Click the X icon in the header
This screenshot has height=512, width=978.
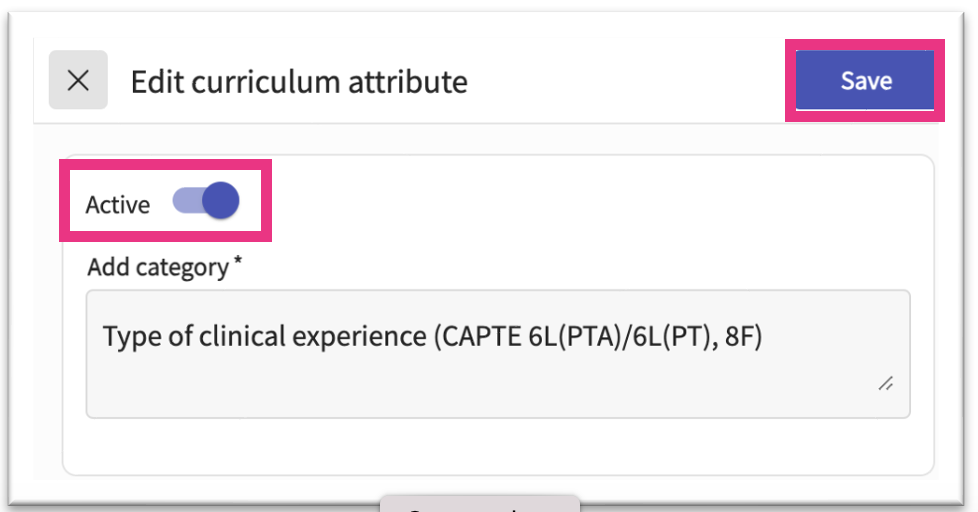(x=78, y=80)
